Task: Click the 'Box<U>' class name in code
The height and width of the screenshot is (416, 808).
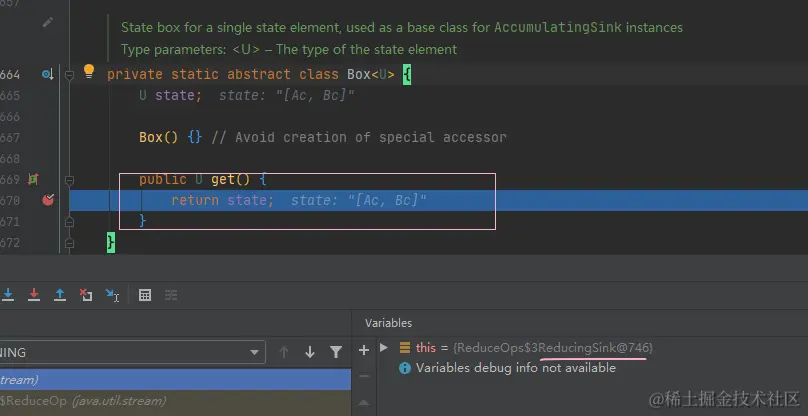Action: coord(371,75)
